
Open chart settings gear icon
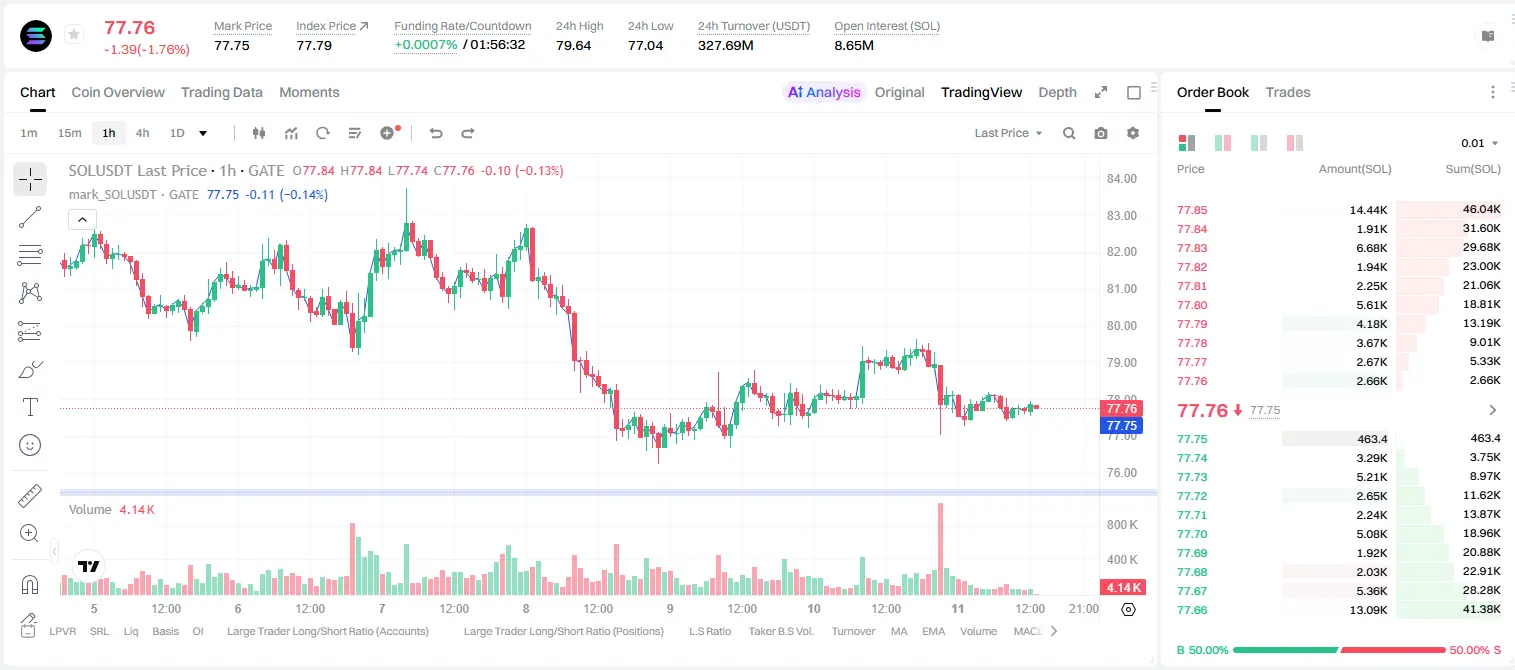point(1133,133)
